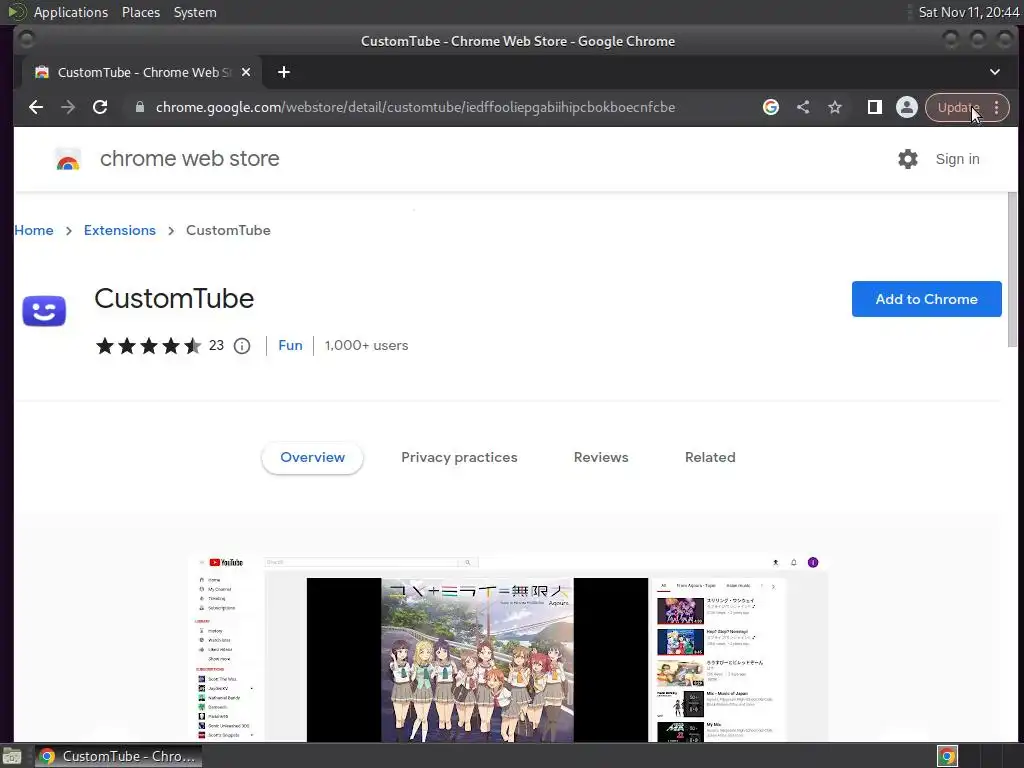The image size is (1024, 768).
Task: Click the rating info circle icon
Action: click(242, 346)
